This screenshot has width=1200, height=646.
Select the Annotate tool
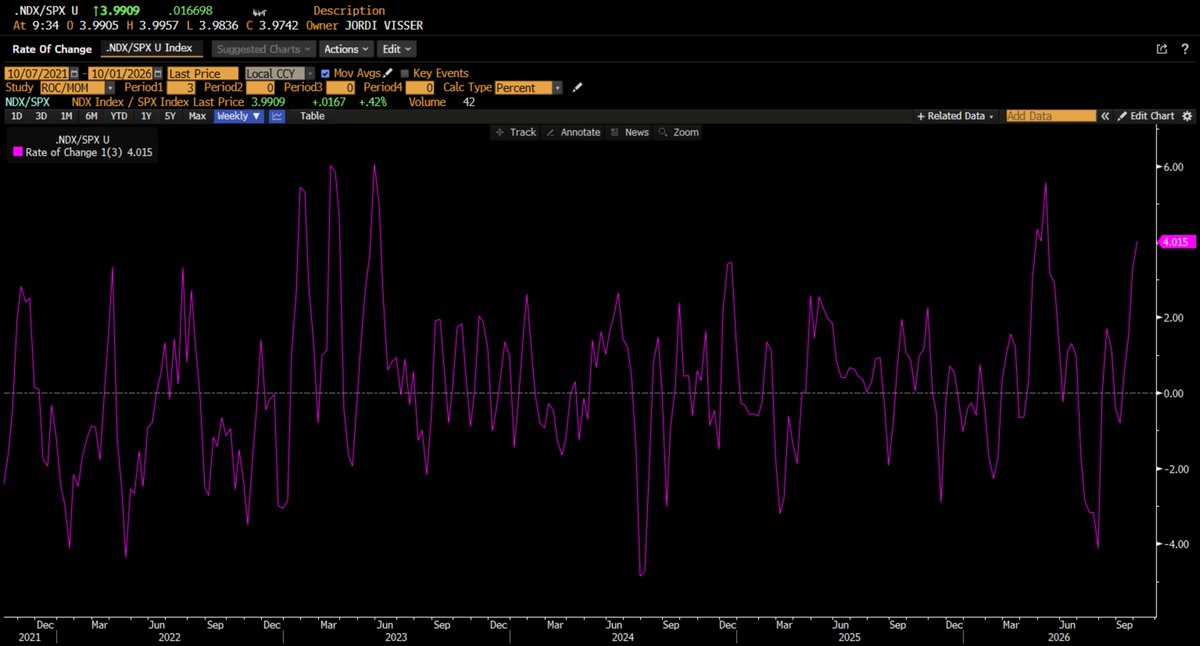[x=573, y=132]
